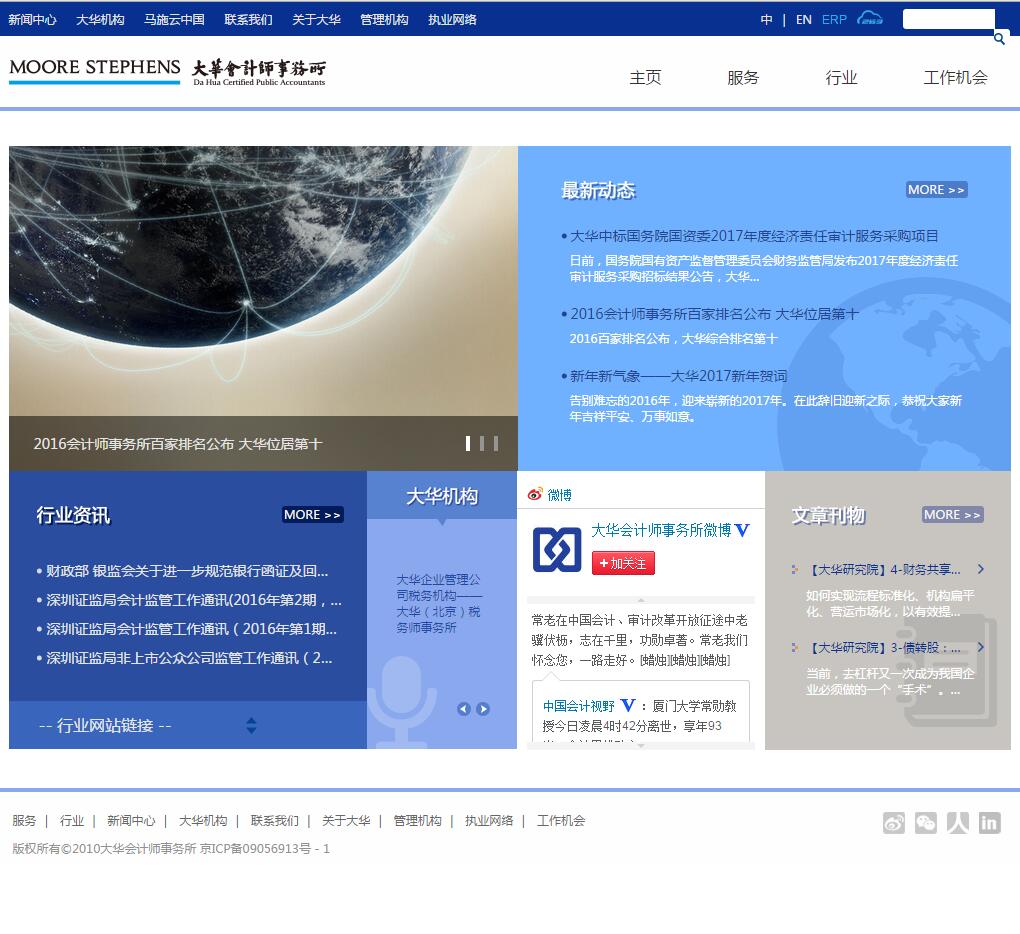Select the first banner slide indicator

[x=468, y=444]
